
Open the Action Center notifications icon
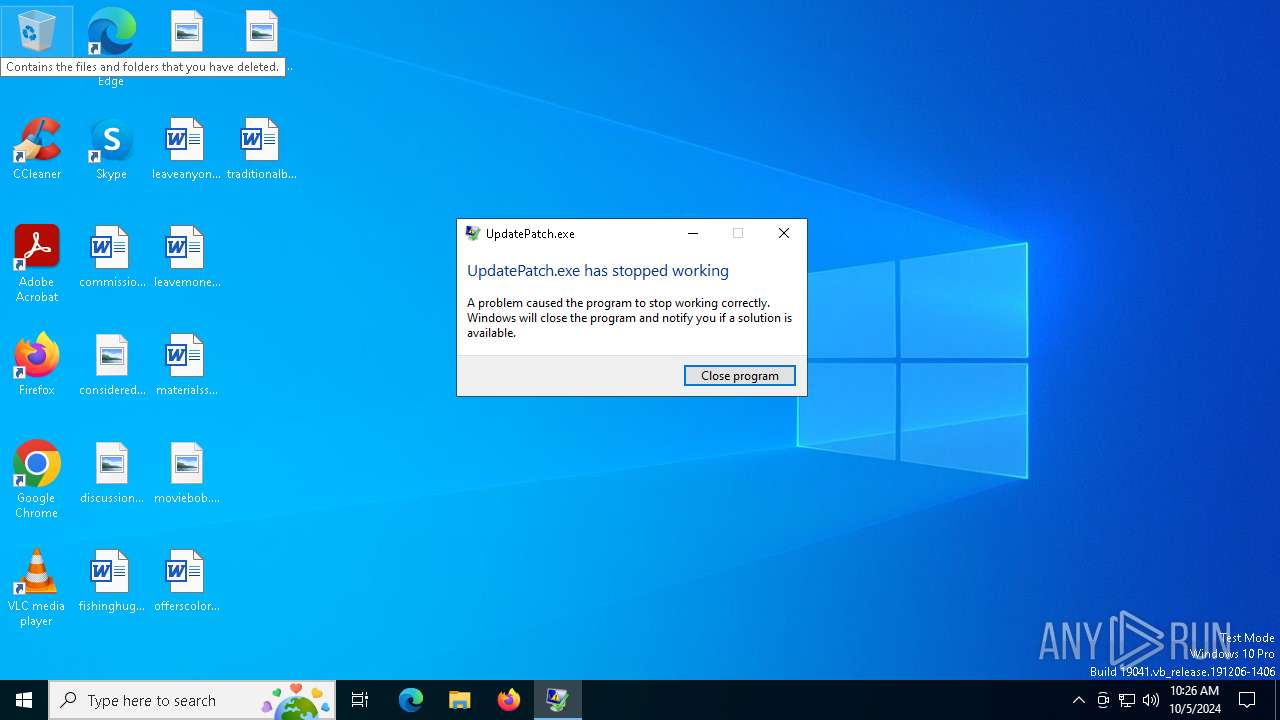[x=1248, y=700]
